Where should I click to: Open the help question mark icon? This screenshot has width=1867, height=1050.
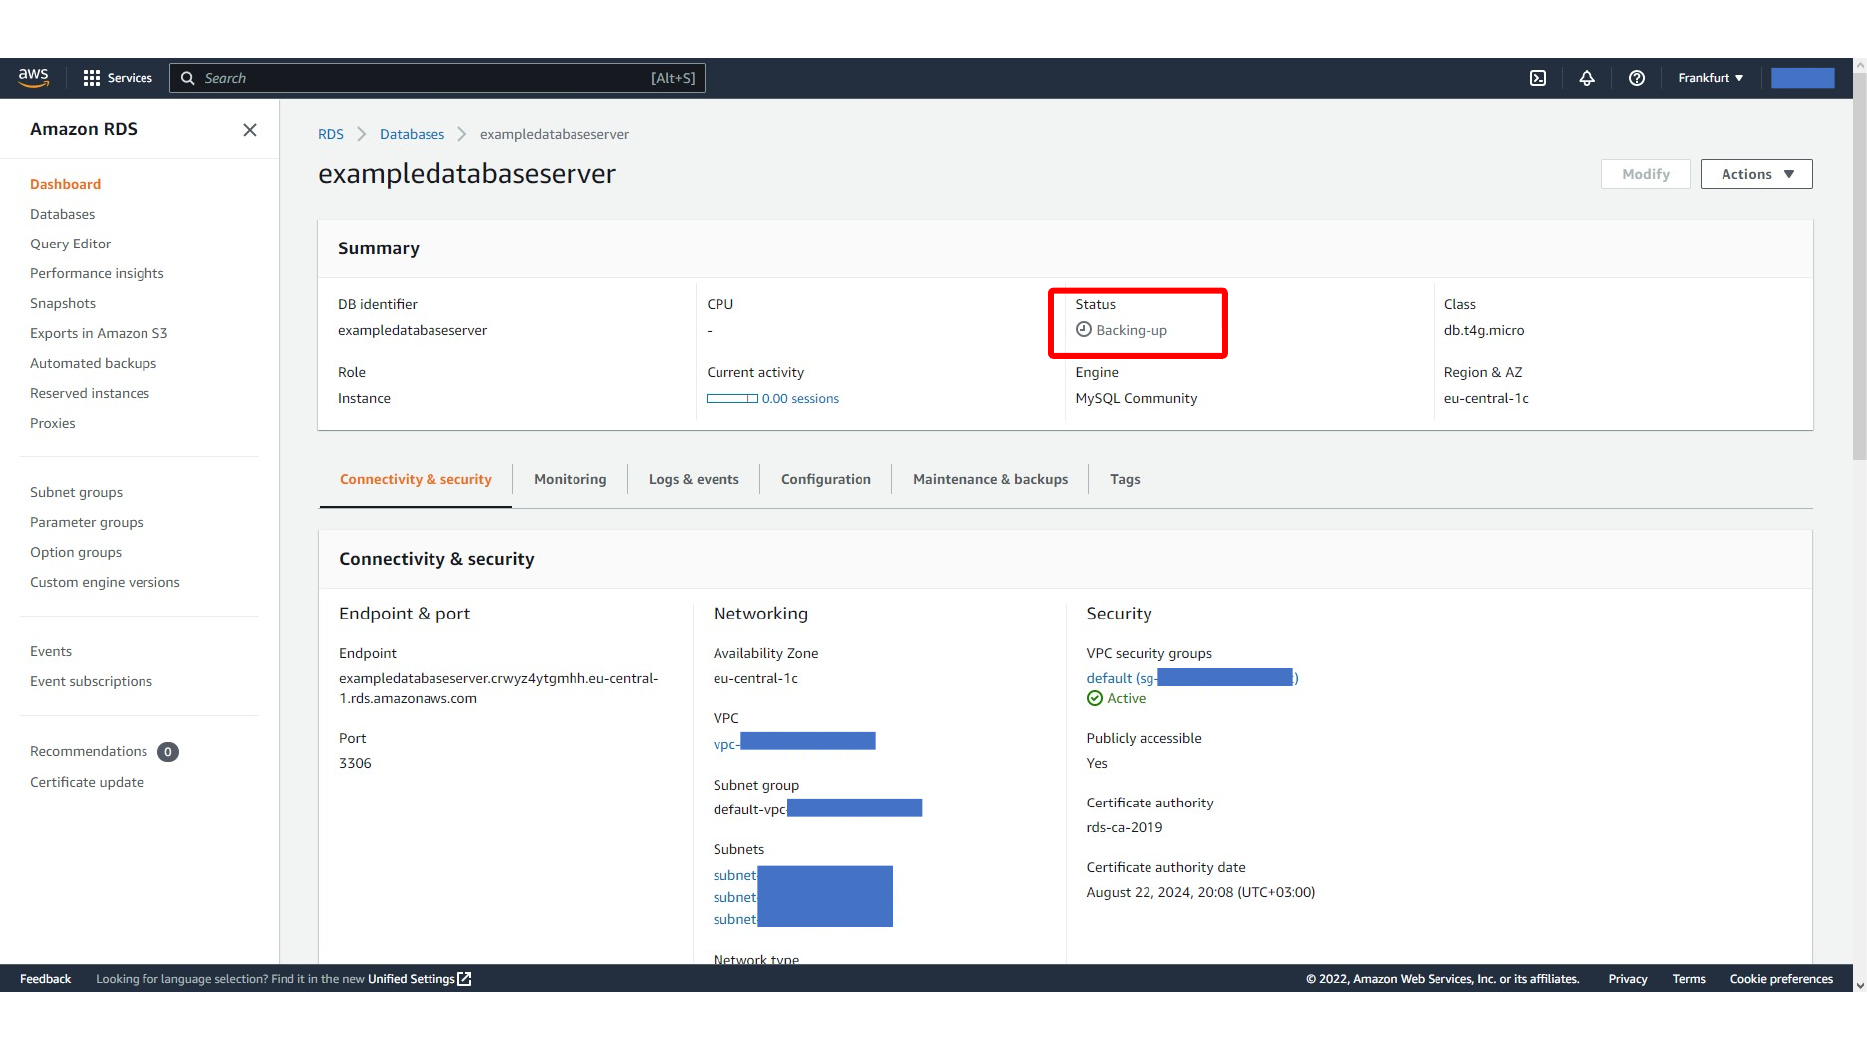1637,78
